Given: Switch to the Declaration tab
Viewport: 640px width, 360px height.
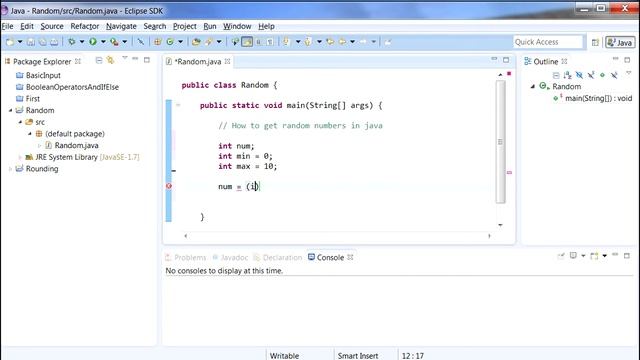Looking at the screenshot, I should 278,257.
